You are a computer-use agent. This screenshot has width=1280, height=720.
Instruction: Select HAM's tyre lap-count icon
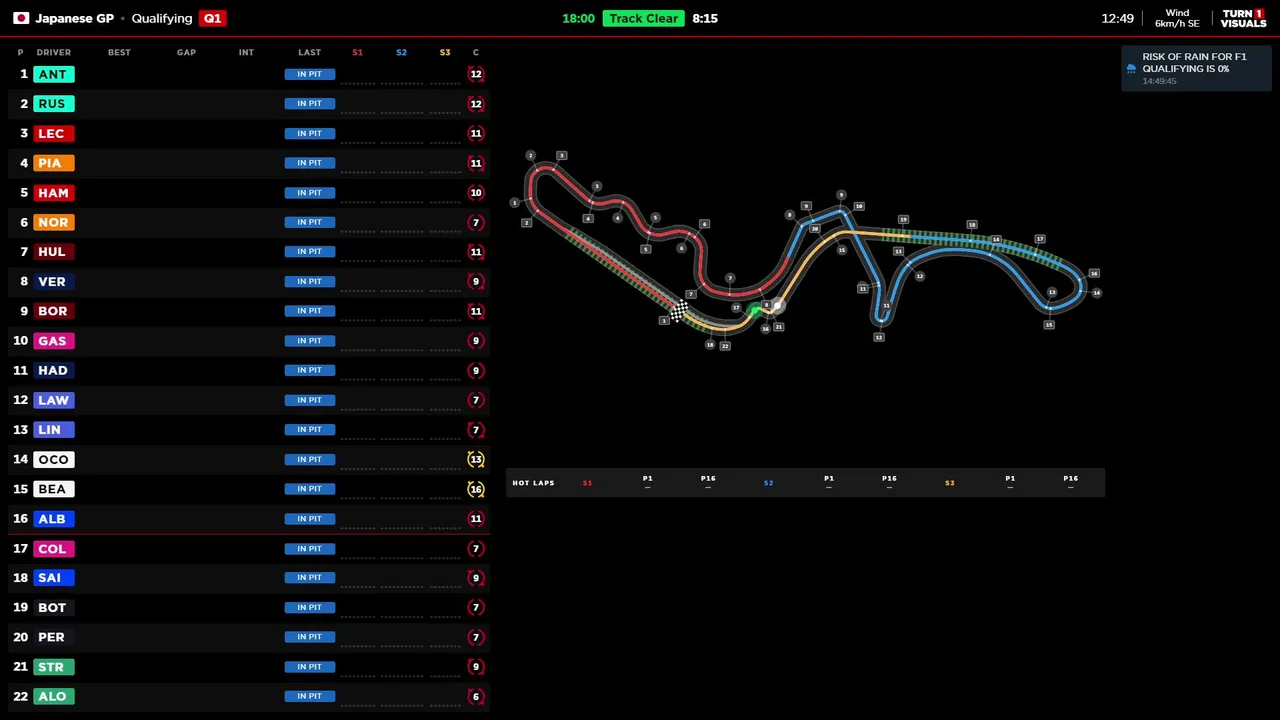(476, 192)
